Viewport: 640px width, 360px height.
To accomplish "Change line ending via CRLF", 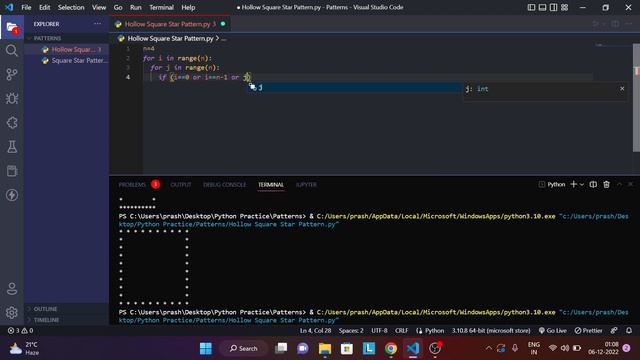I will pyautogui.click(x=401, y=330).
